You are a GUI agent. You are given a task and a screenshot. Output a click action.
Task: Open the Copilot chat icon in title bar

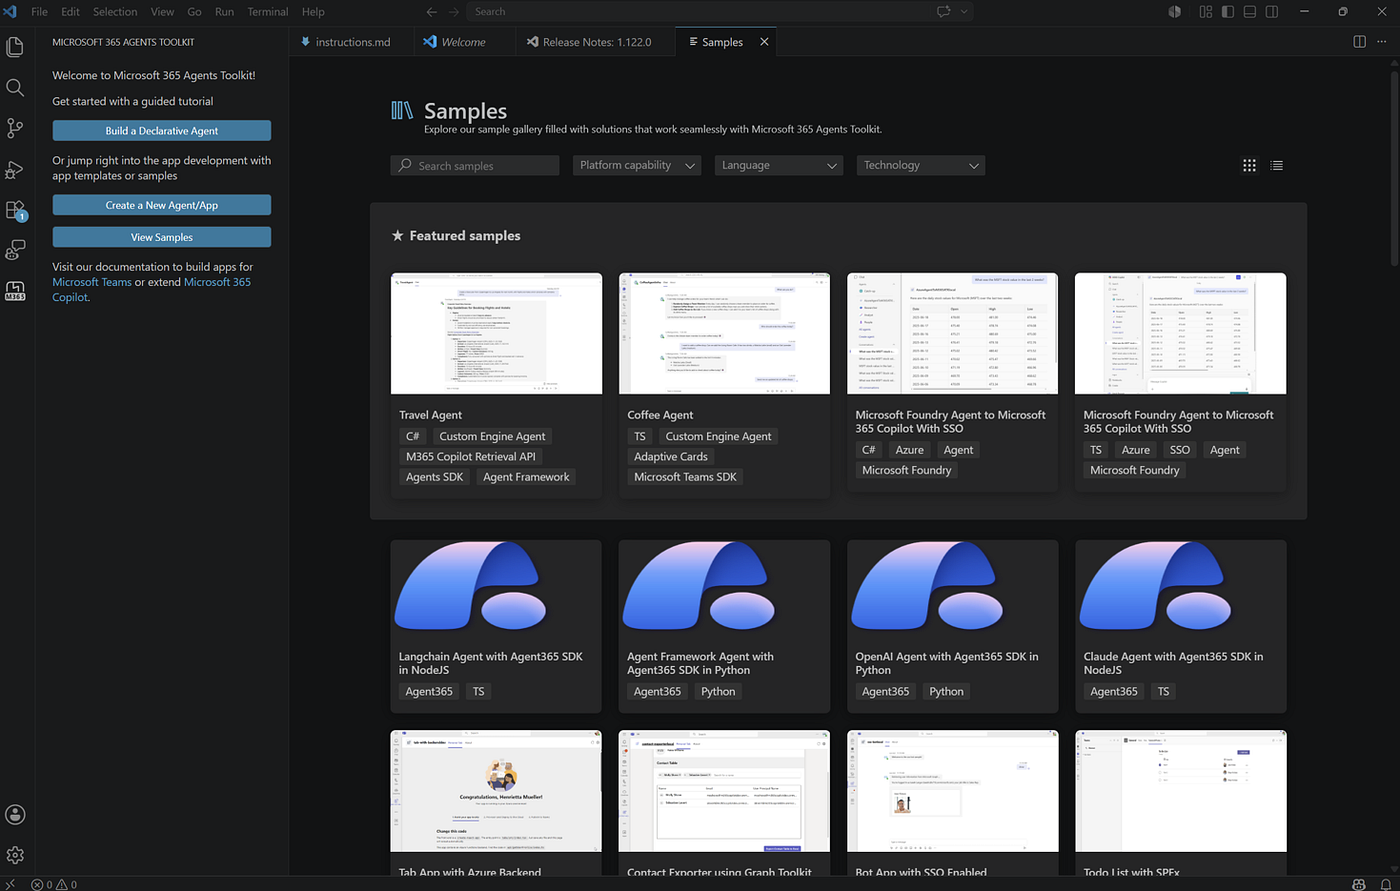pos(943,12)
